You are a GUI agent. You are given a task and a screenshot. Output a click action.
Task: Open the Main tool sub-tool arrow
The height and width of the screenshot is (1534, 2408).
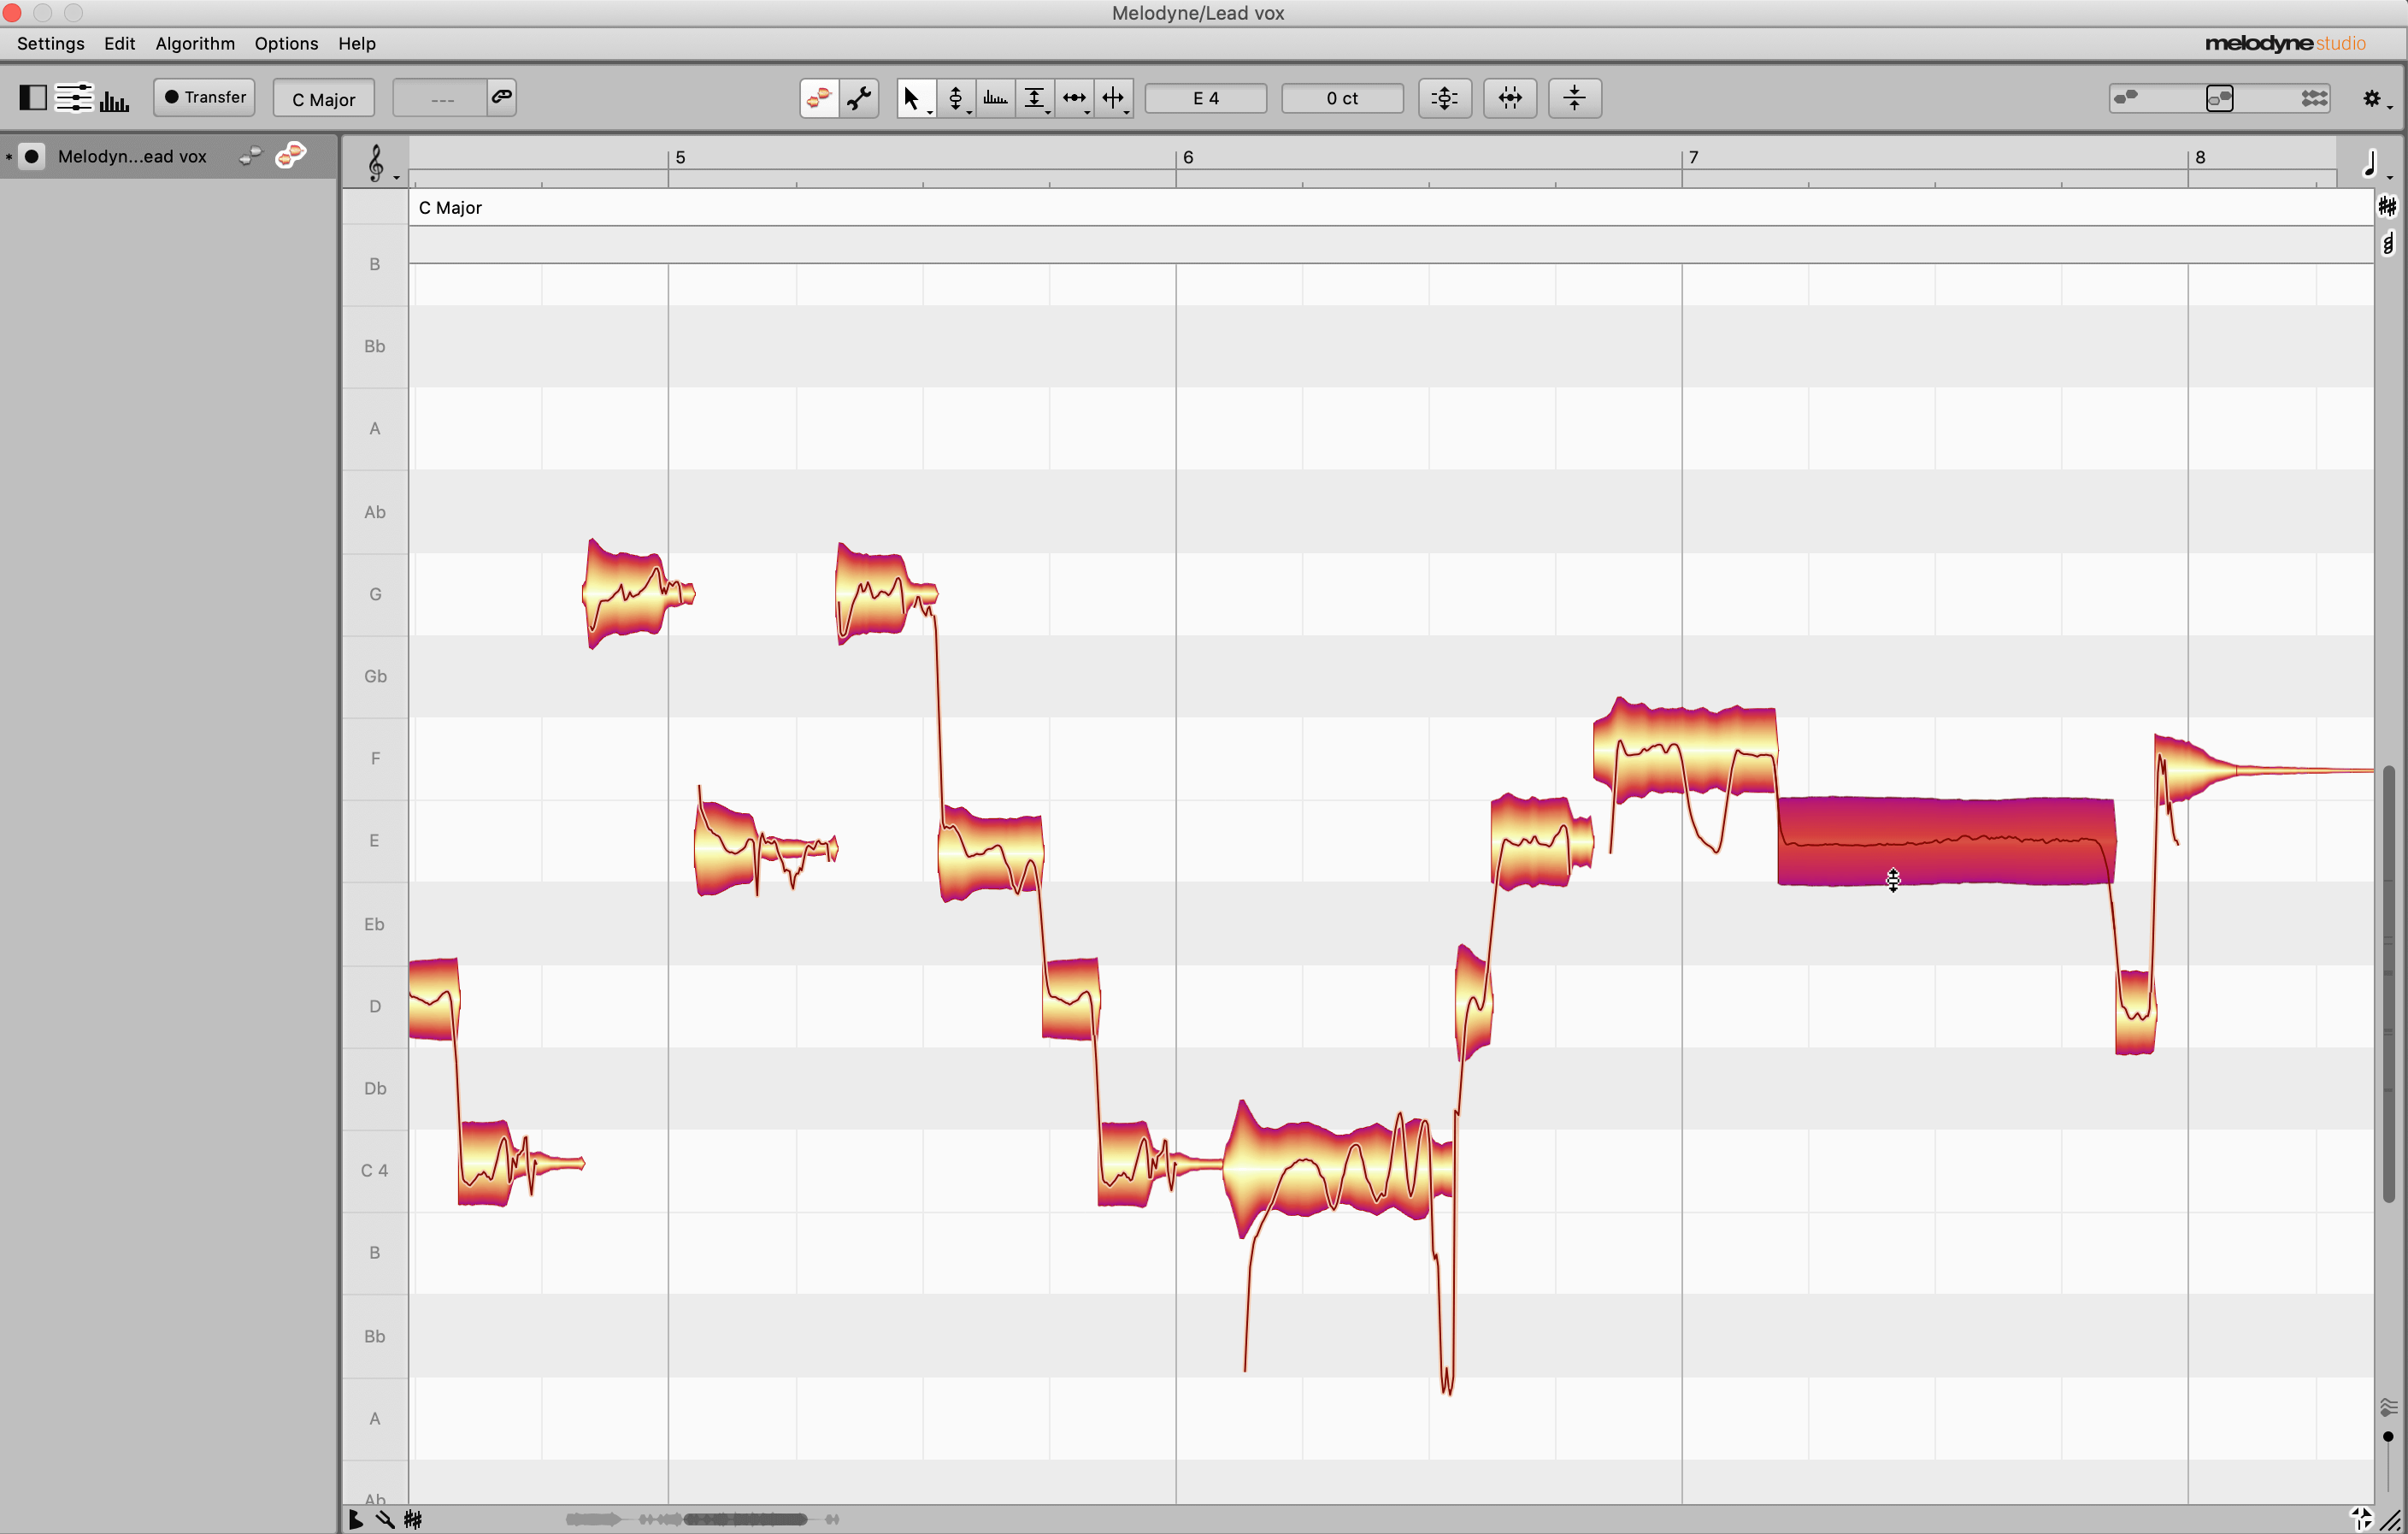930,112
